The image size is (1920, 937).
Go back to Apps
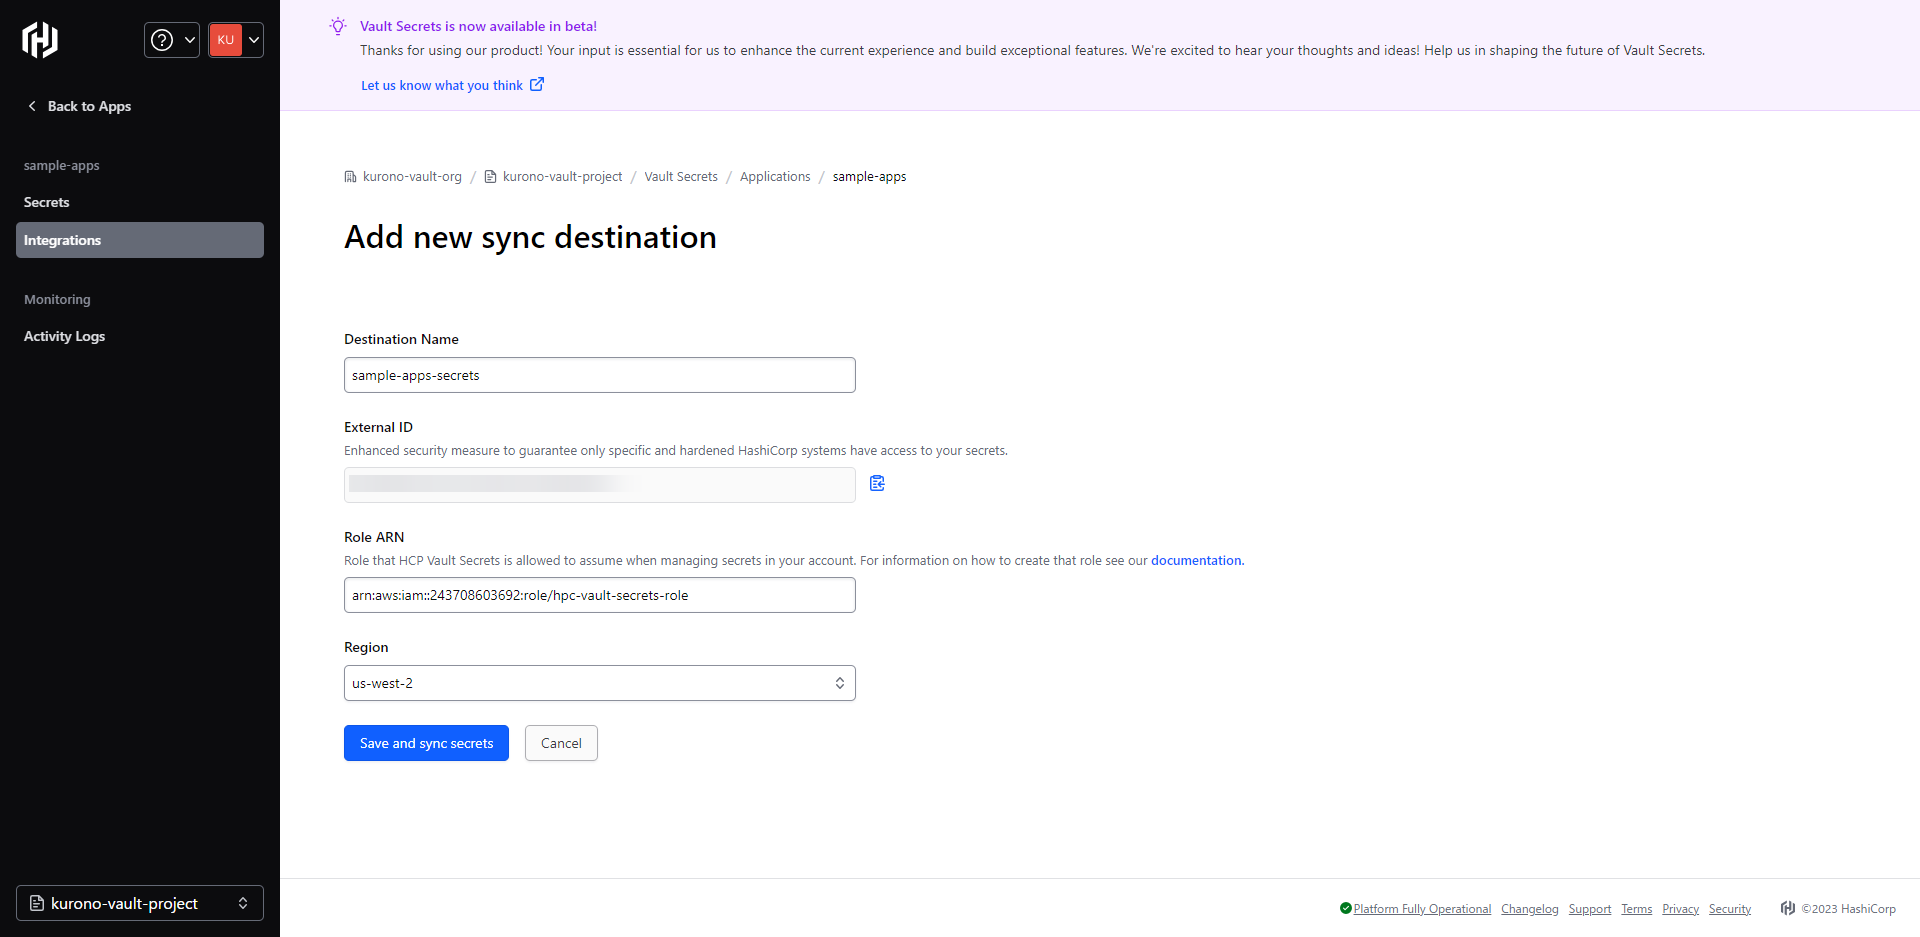point(89,106)
